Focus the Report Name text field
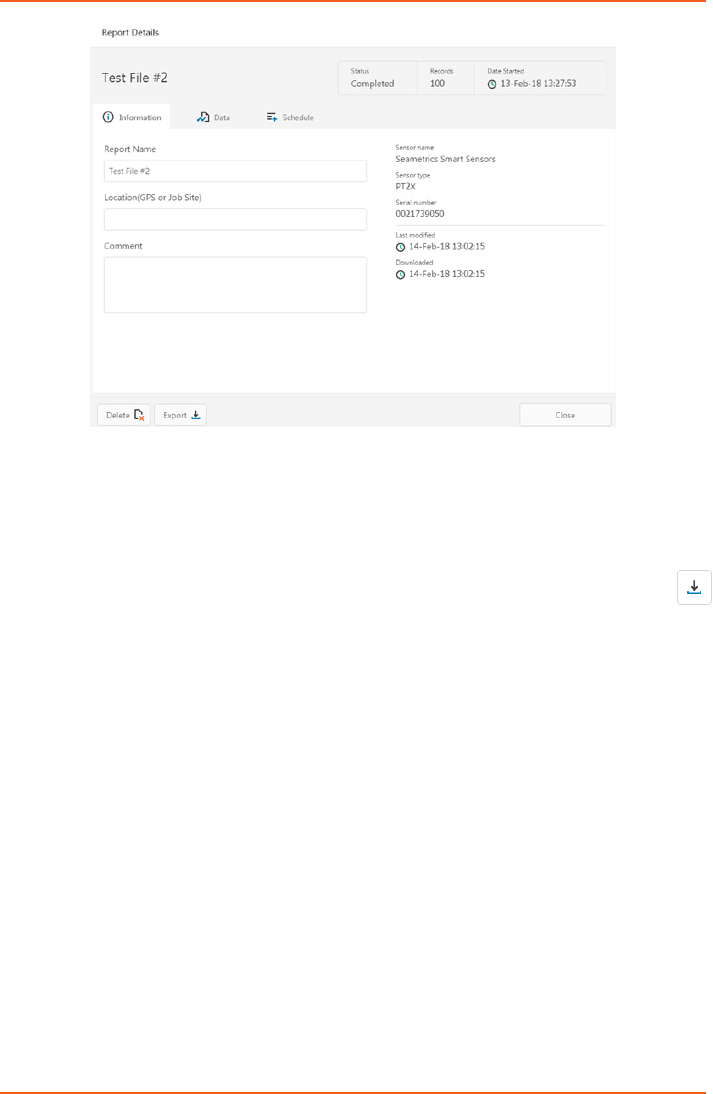Image resolution: width=713 pixels, height=1094 pixels. (x=235, y=171)
